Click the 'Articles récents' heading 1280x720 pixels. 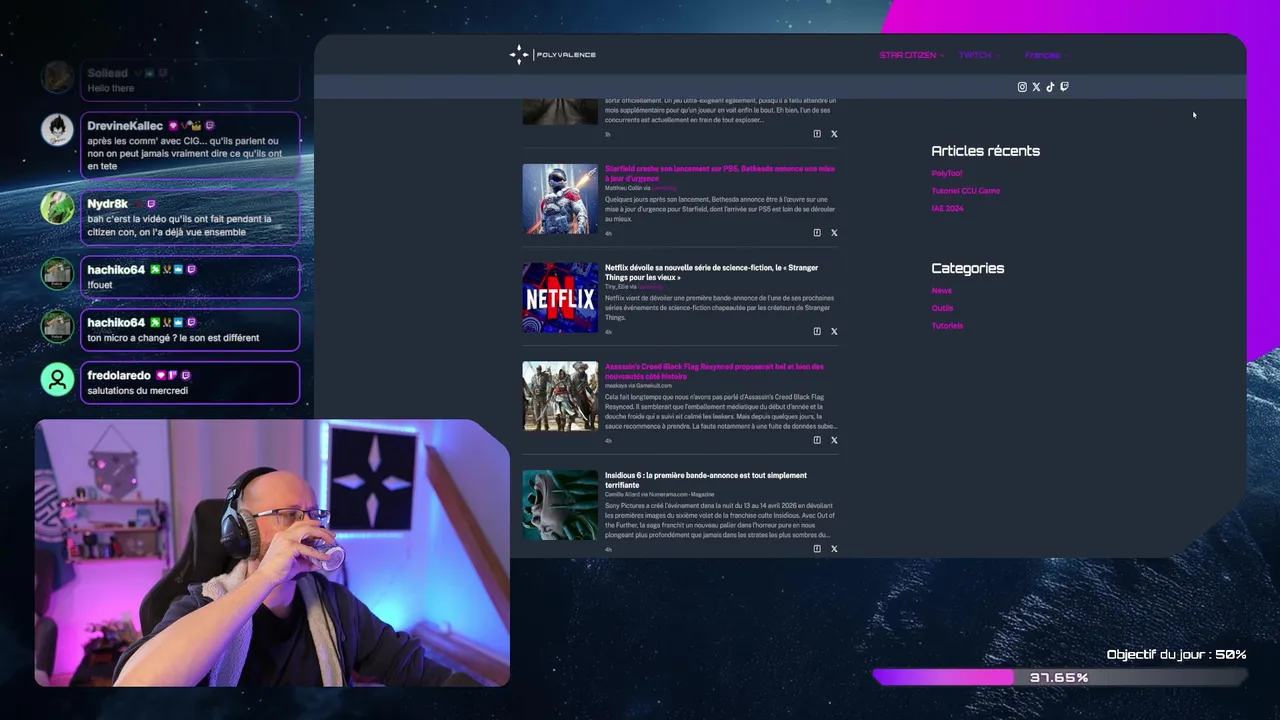pyautogui.click(x=985, y=151)
